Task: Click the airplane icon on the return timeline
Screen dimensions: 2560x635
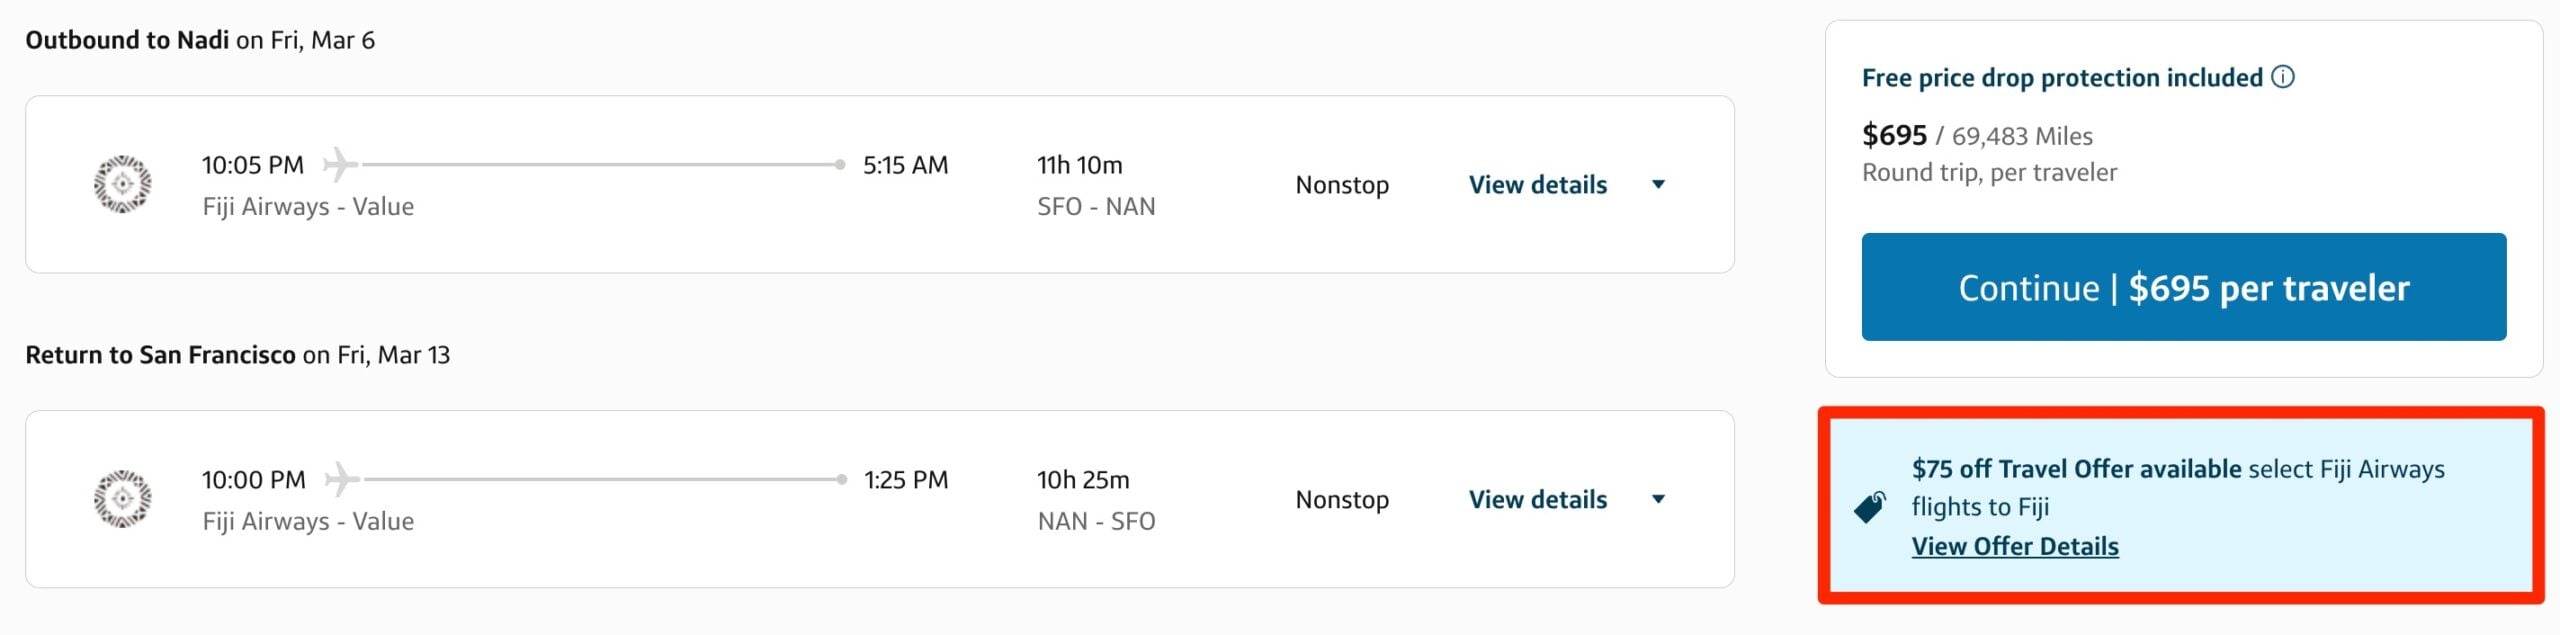Action: pos(341,479)
